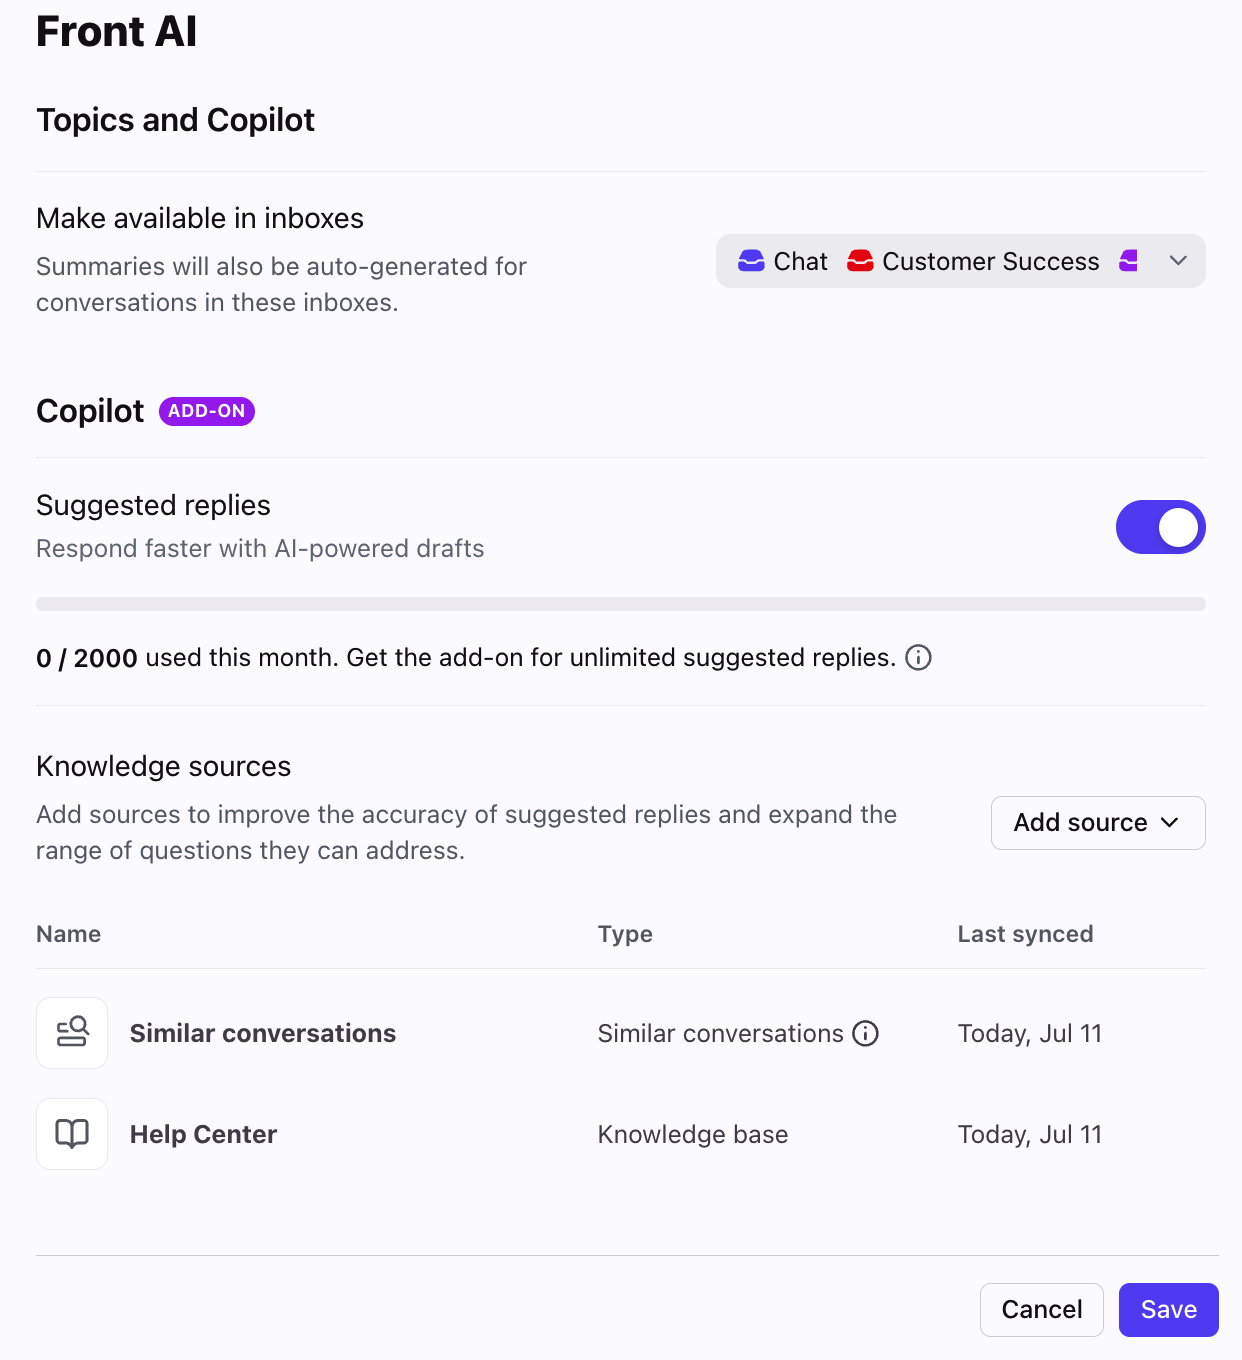Open the Similar conversations source row
Image resolution: width=1242 pixels, height=1360 pixels.
tap(620, 1033)
